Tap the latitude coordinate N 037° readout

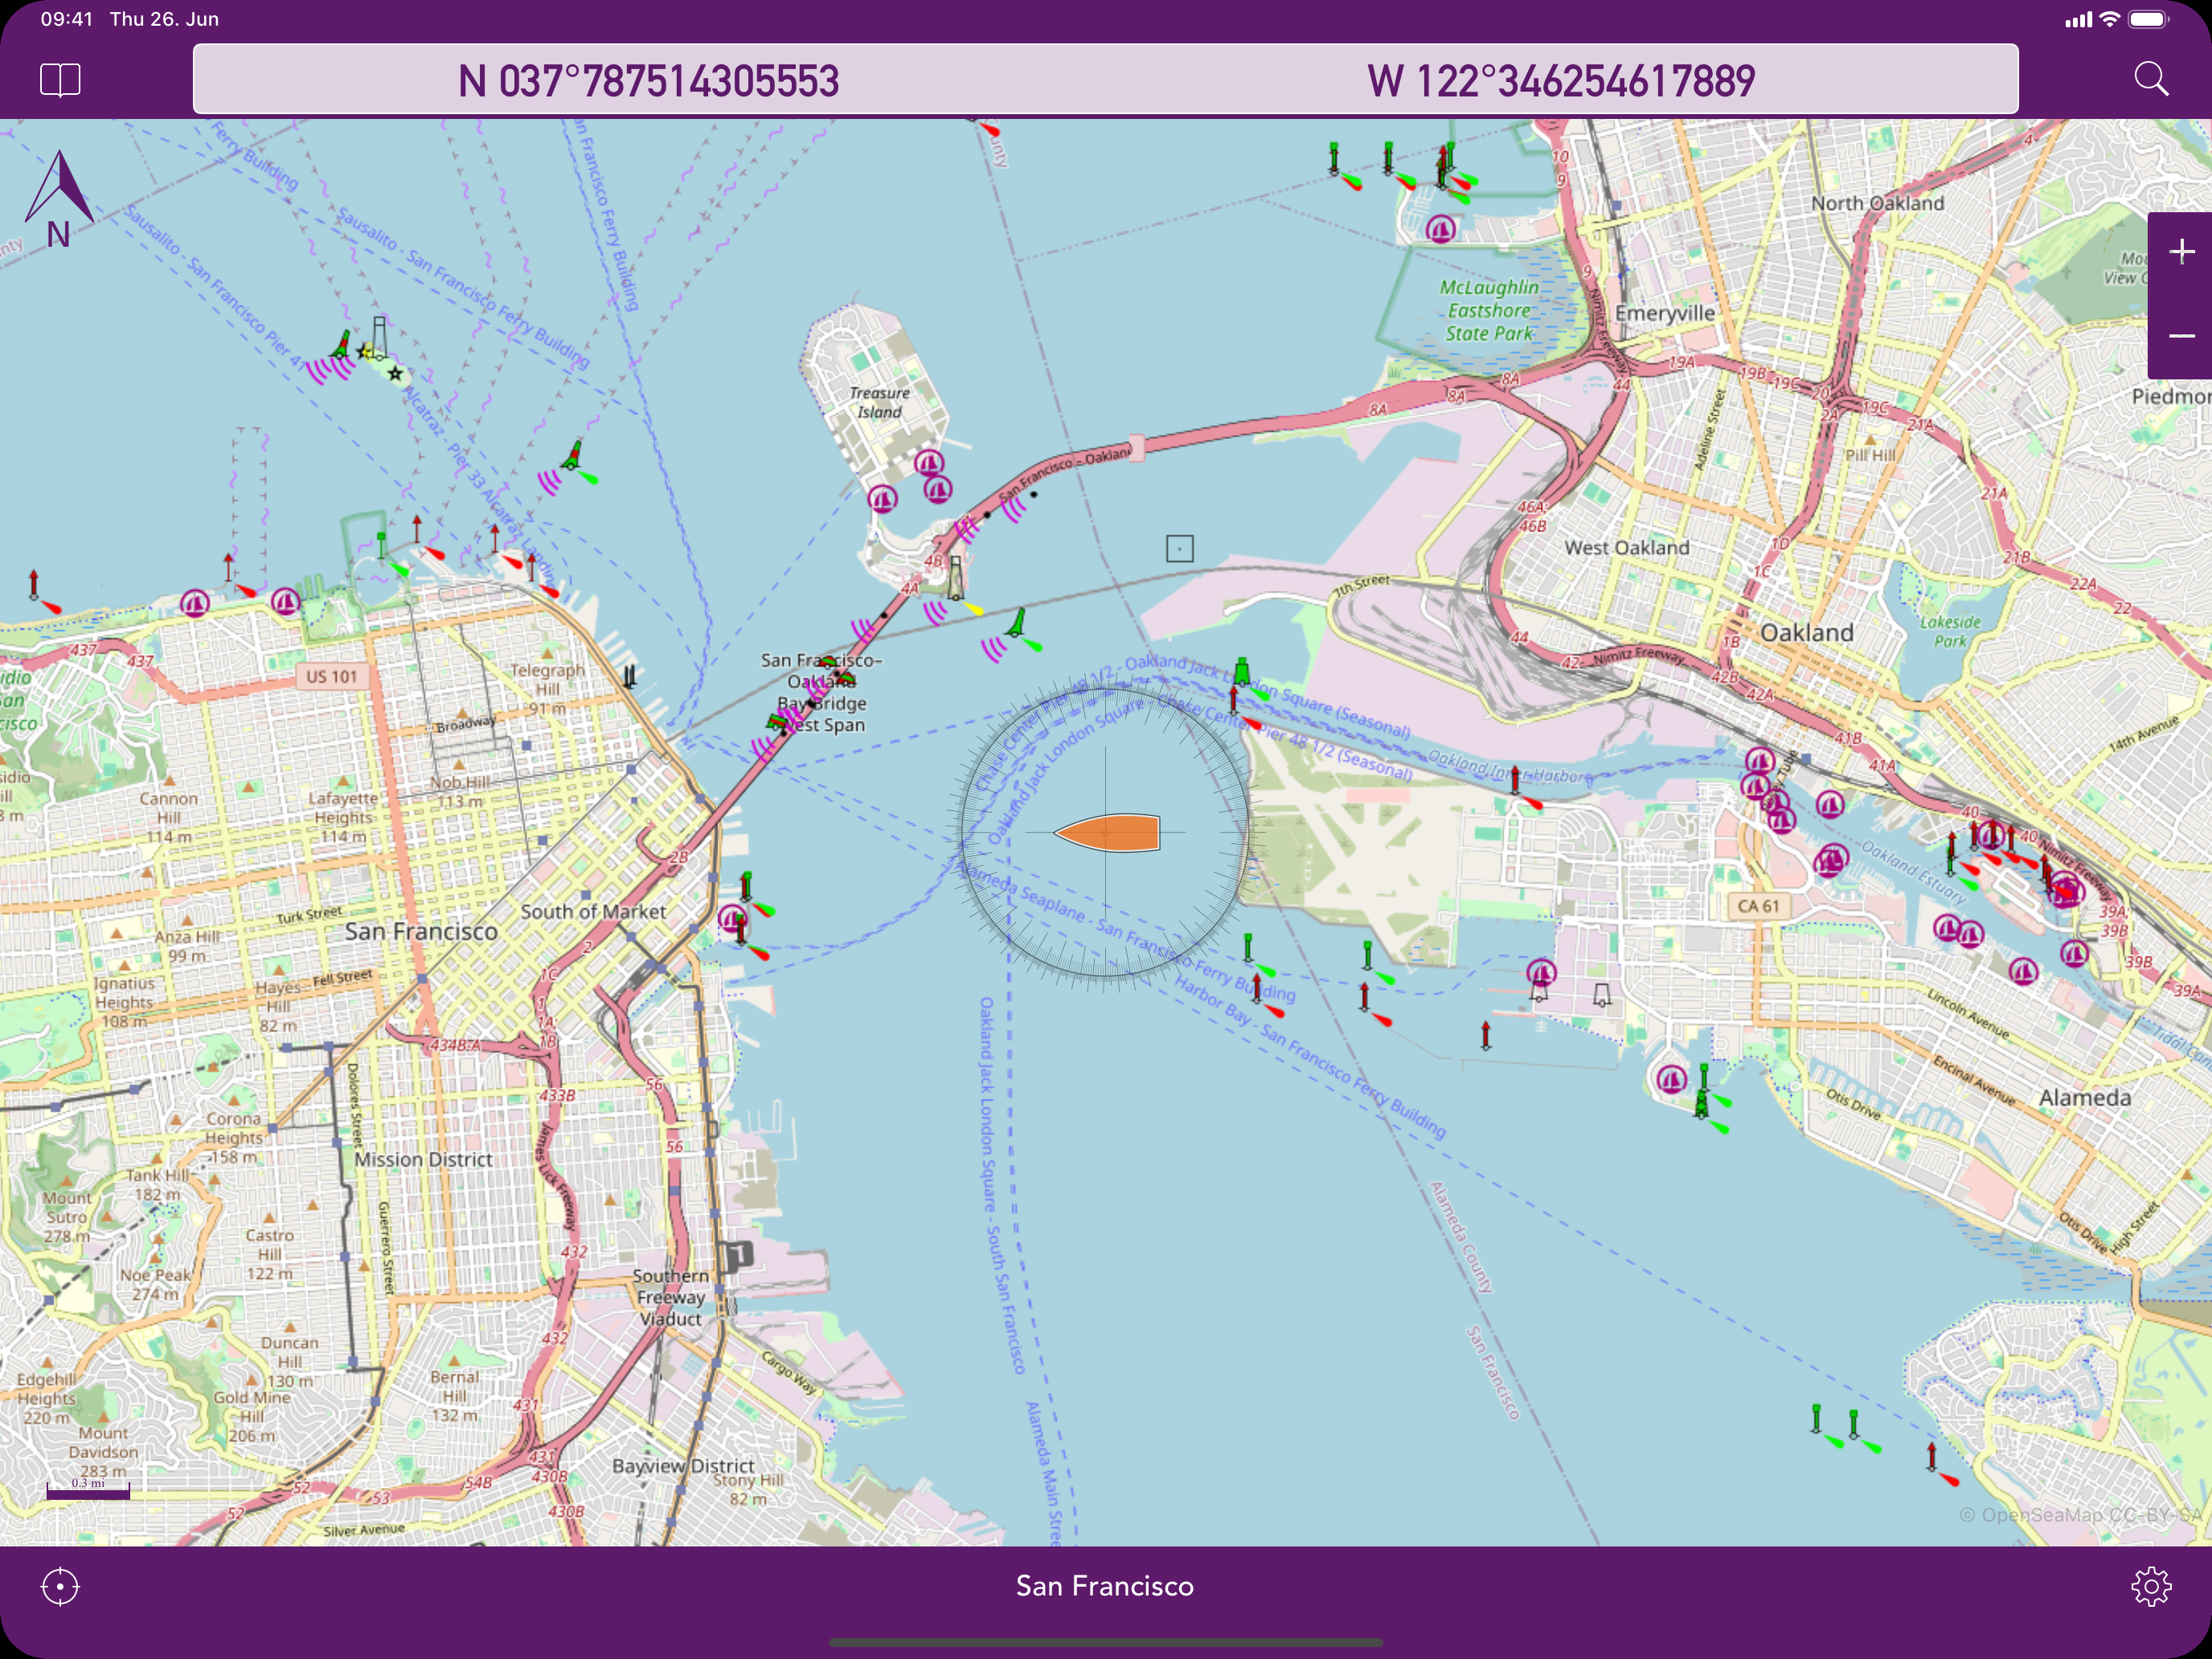tap(648, 80)
